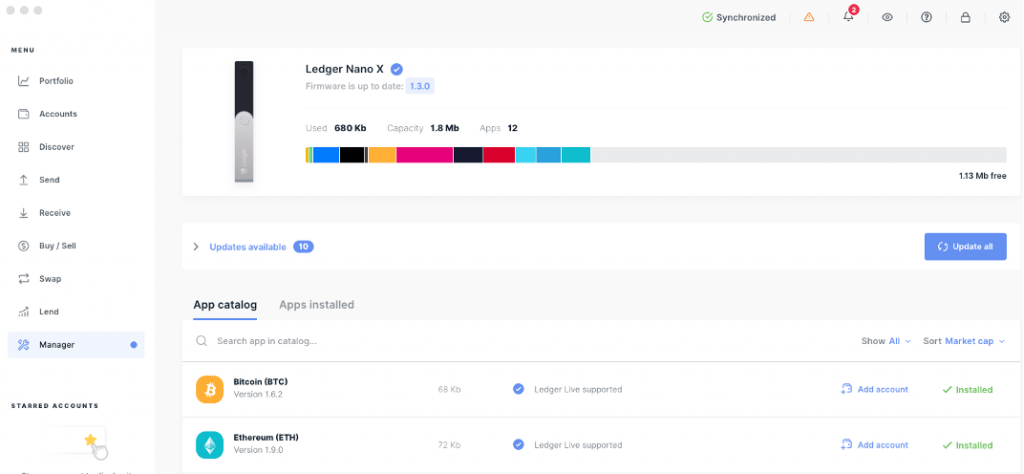Open the help question mark icon

coord(926,17)
